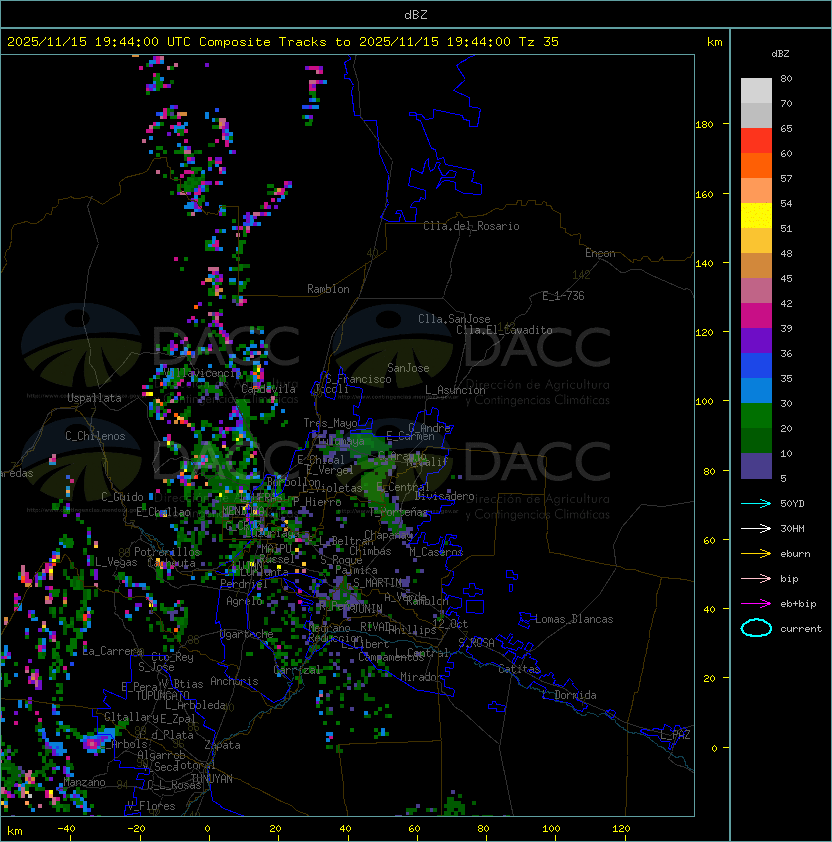Click the 'Lomas_Blancas' place label
This screenshot has width=832, height=842.
574,619
